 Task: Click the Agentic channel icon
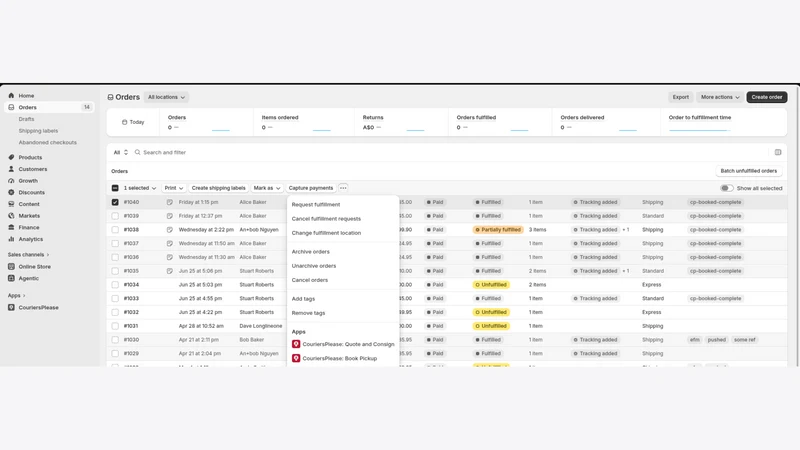point(11,278)
